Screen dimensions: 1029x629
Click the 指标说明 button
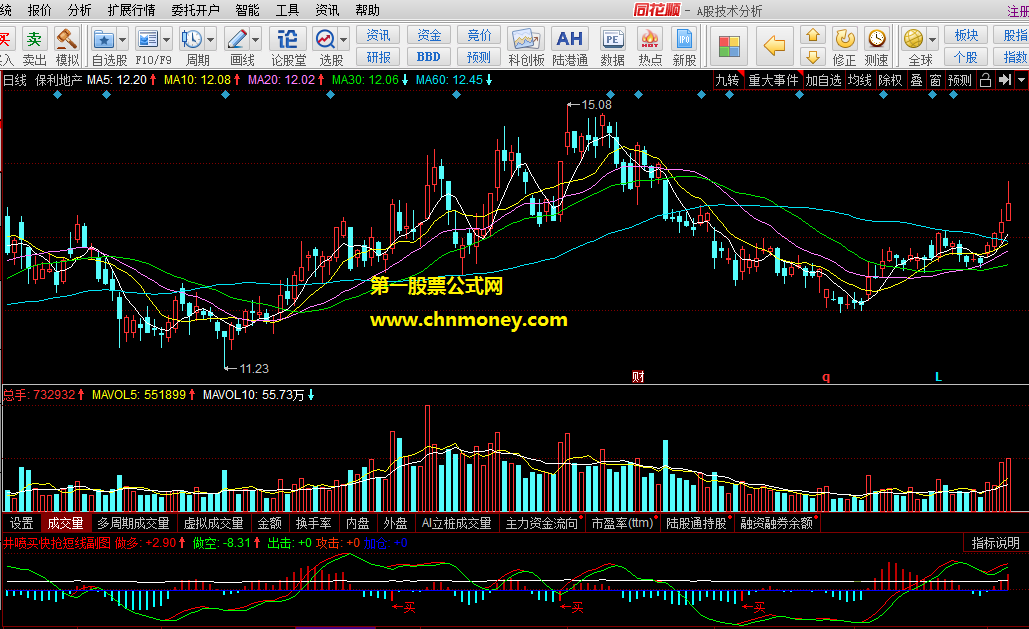point(996,543)
